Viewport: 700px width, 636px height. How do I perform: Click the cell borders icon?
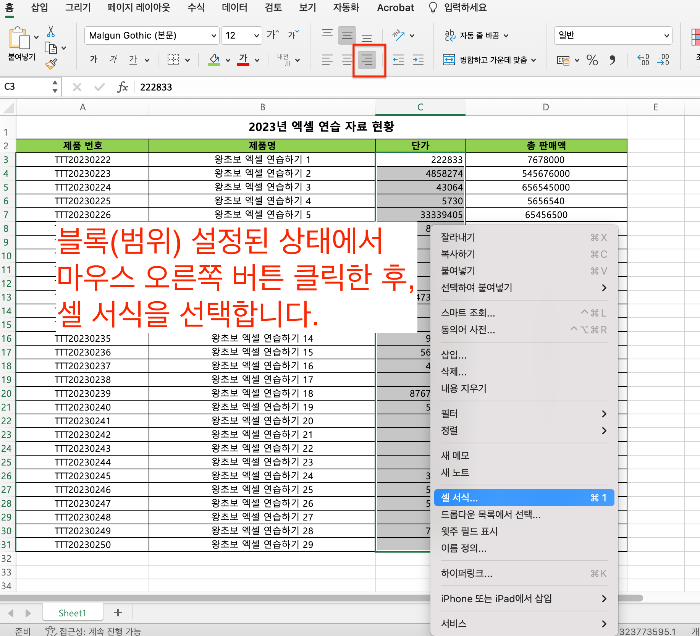(x=173, y=59)
